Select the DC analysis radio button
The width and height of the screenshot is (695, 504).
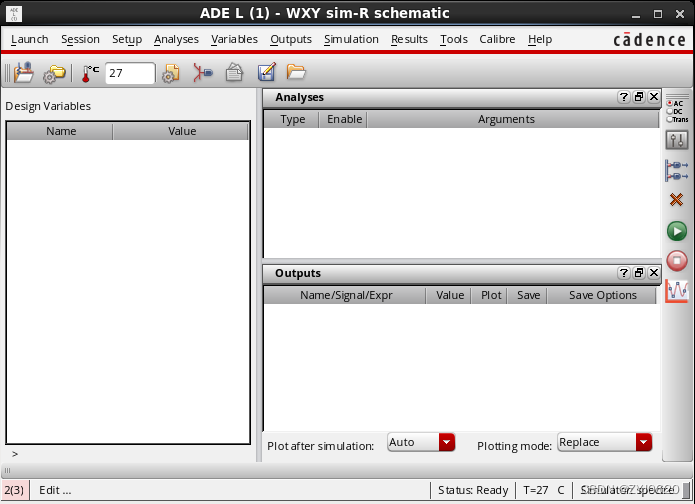coord(670,111)
